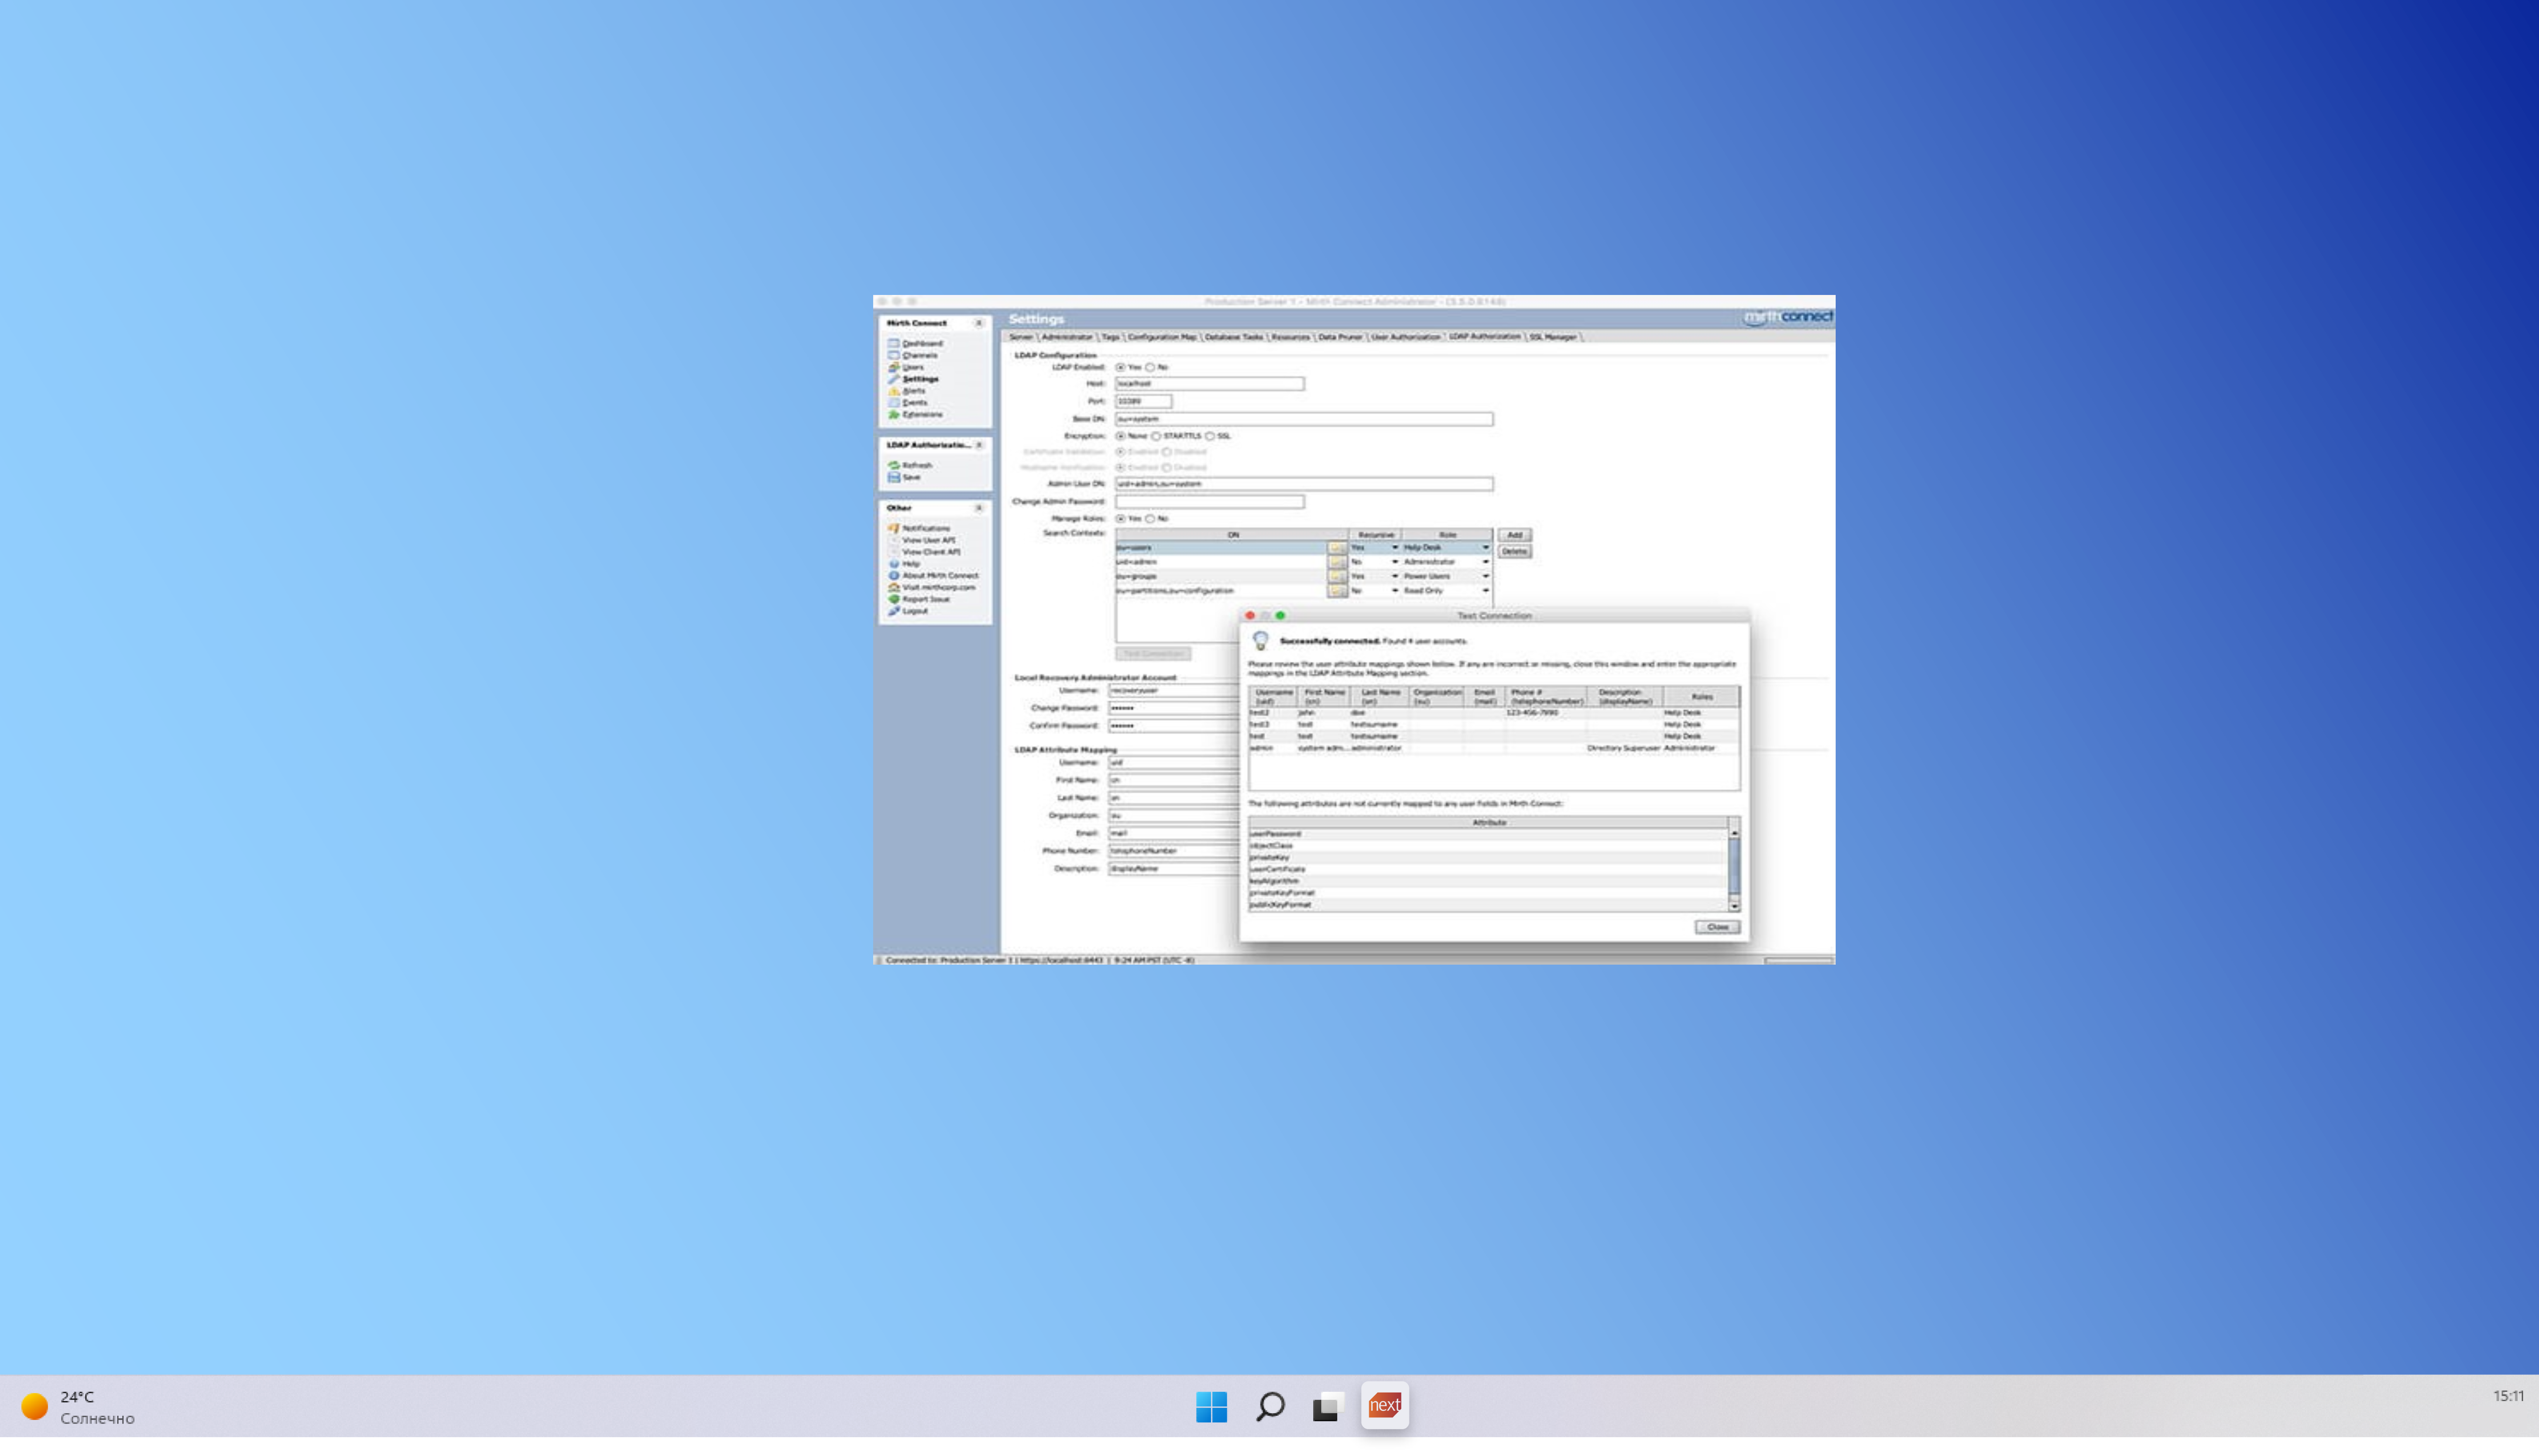2539x1456 pixels.
Task: Click View User API link
Action: coord(928,540)
